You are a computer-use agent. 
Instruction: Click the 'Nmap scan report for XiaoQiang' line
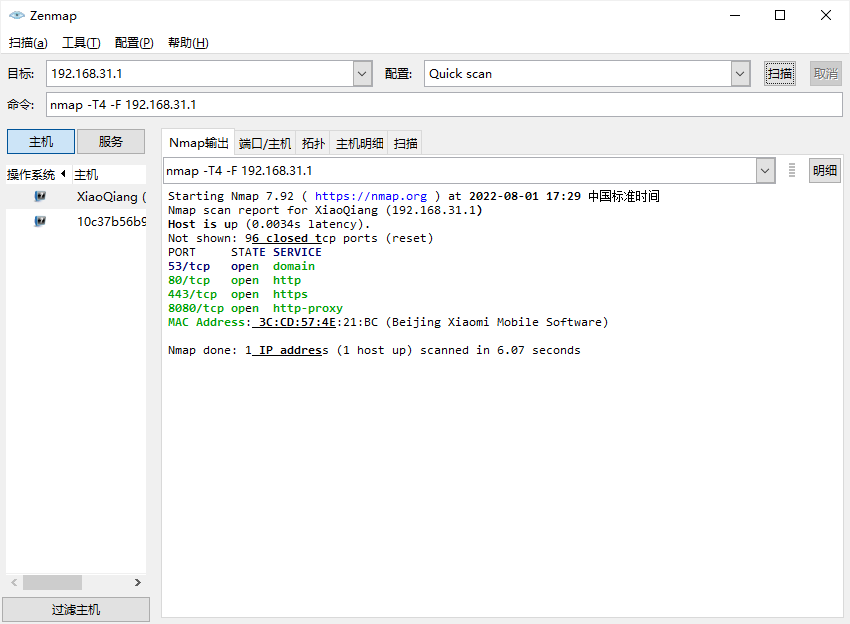click(x=325, y=210)
